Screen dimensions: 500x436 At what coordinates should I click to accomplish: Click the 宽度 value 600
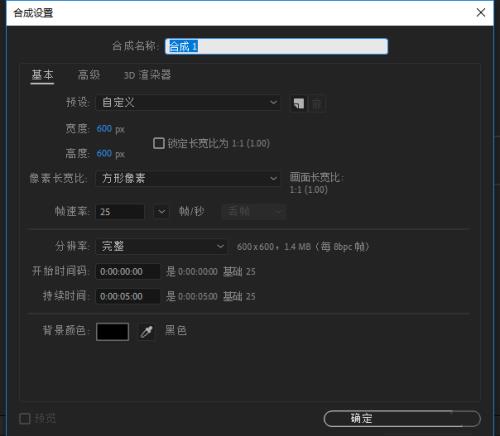104,129
